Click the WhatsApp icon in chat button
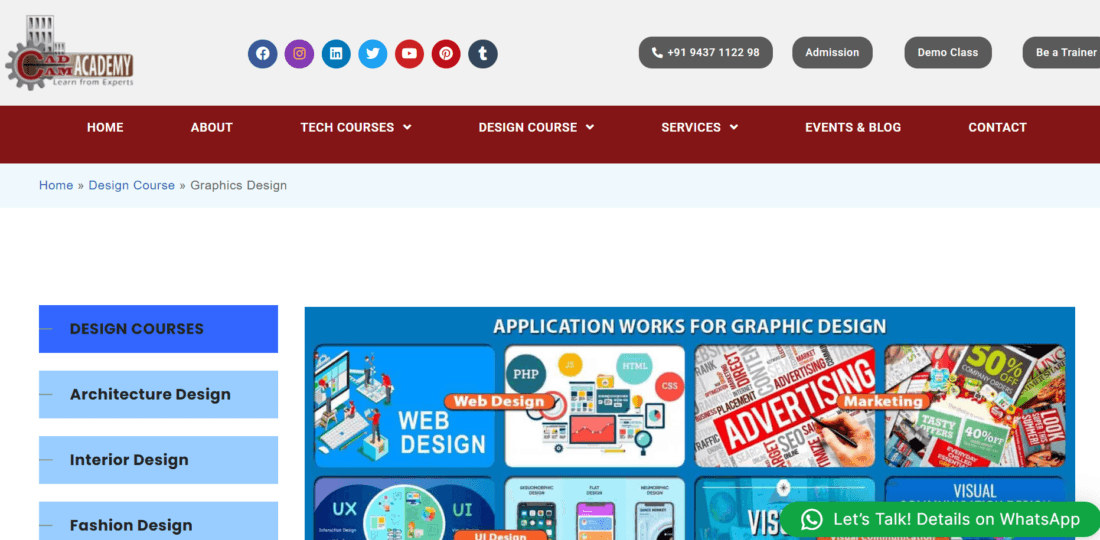Image resolution: width=1100 pixels, height=540 pixels. click(811, 520)
